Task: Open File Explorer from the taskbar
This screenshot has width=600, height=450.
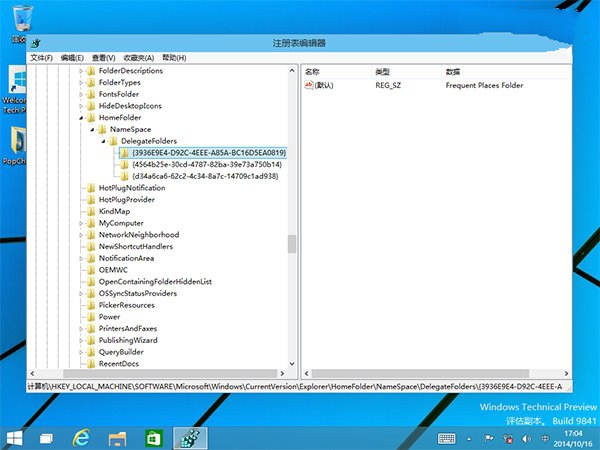Action: (117, 439)
